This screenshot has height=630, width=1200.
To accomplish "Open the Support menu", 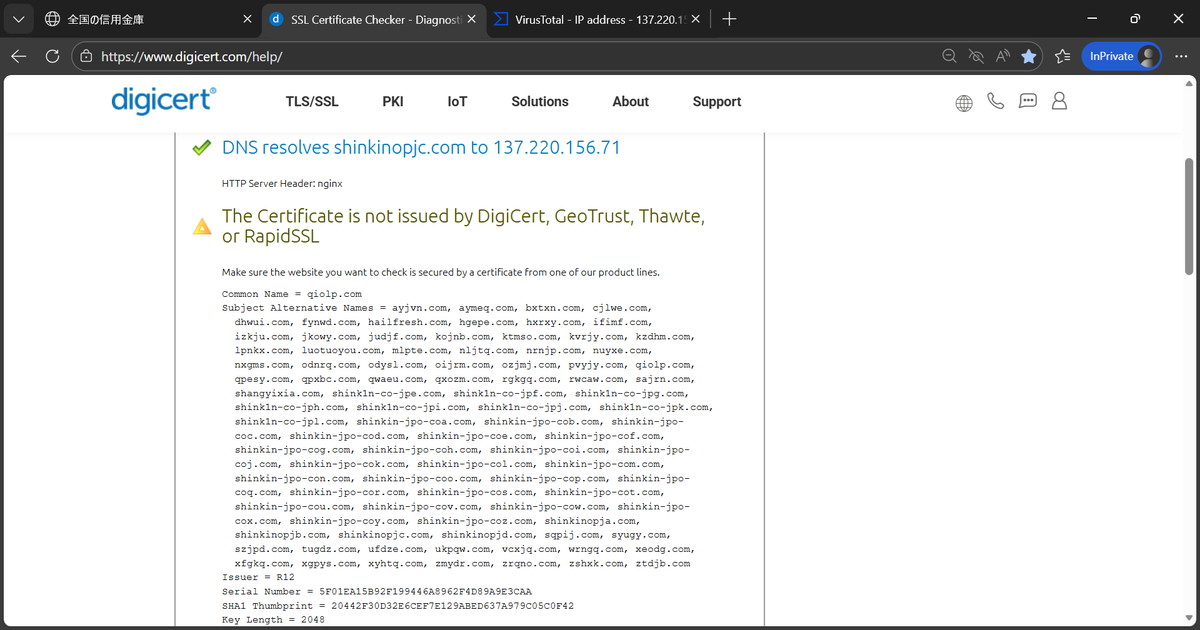I will 717,102.
